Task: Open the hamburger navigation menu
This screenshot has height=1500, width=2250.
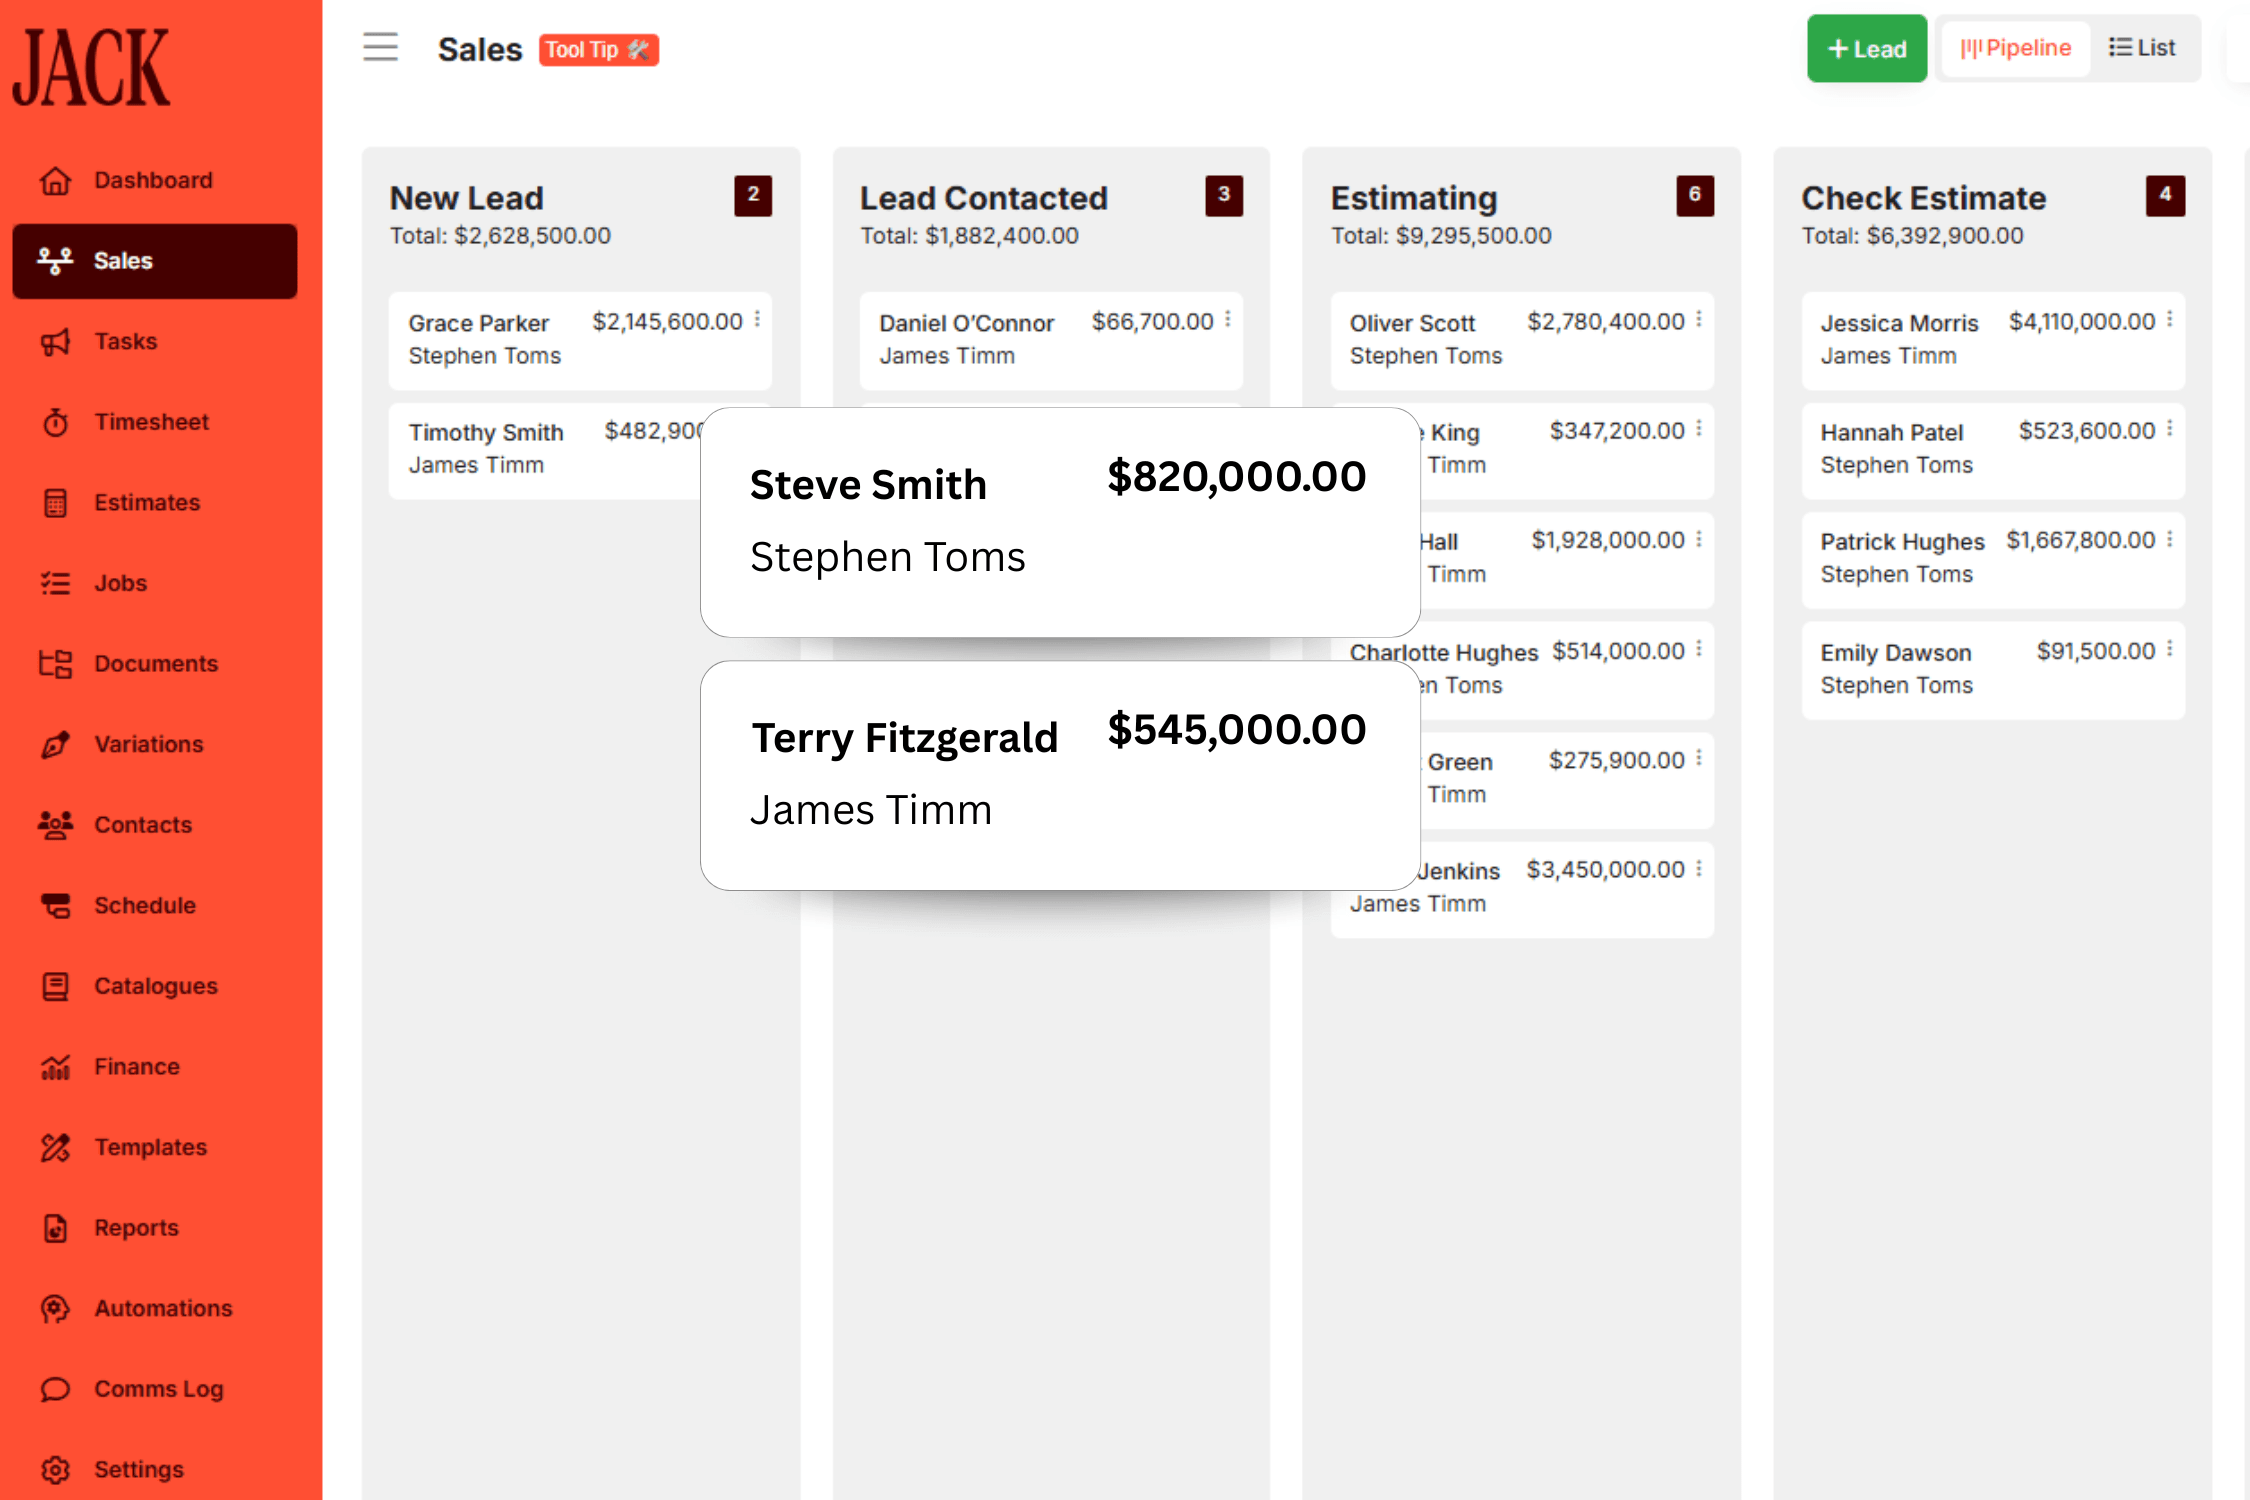Action: click(380, 47)
